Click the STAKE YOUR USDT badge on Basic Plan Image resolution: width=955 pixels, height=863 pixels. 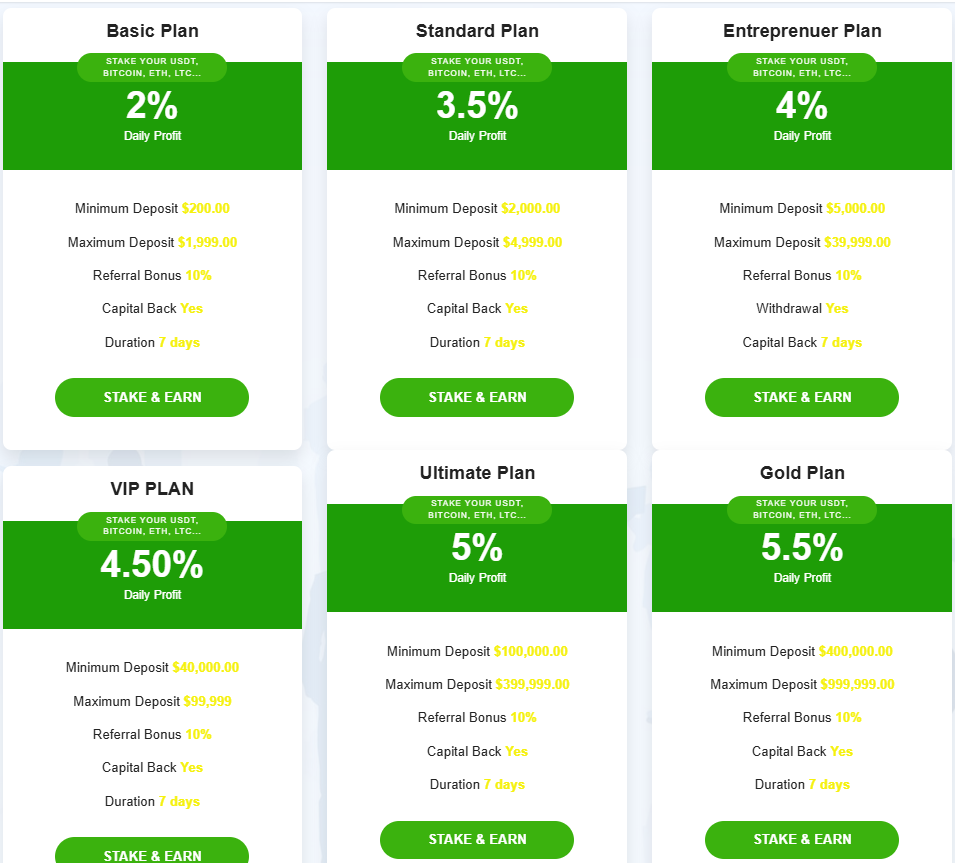151,66
